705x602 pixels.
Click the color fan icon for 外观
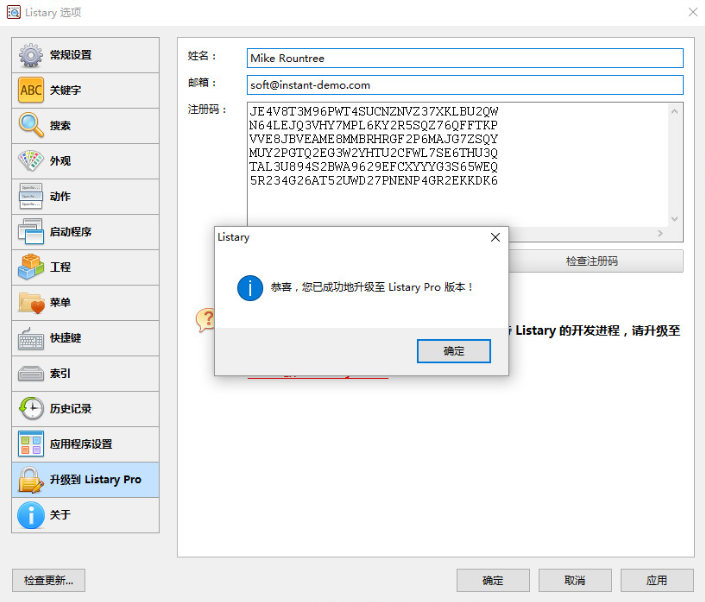coord(31,161)
